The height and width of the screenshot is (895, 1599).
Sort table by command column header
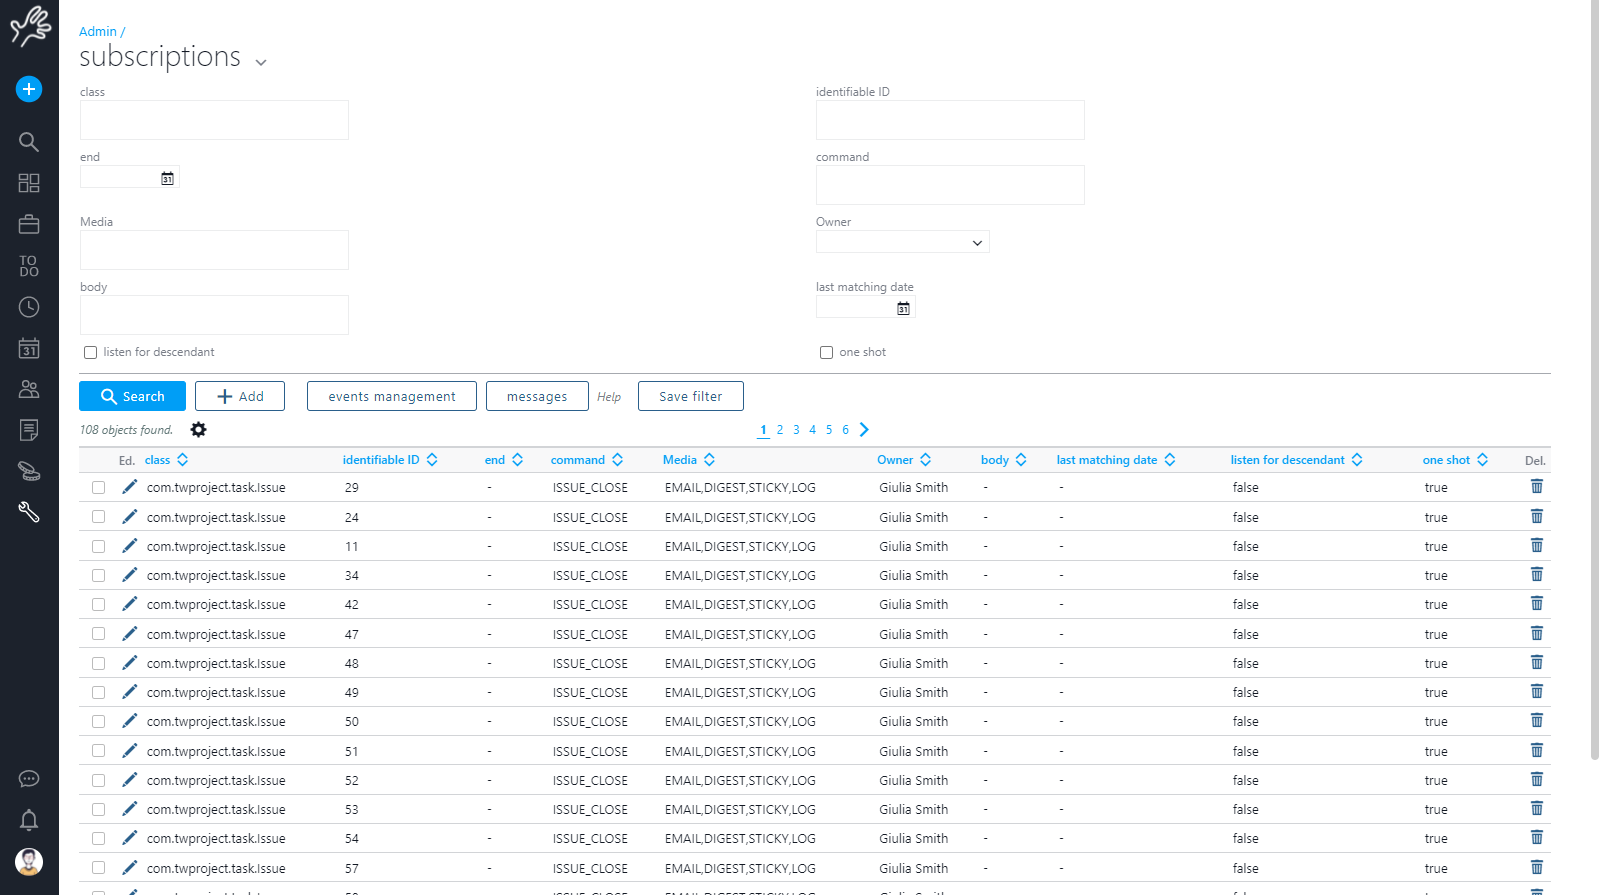578,460
